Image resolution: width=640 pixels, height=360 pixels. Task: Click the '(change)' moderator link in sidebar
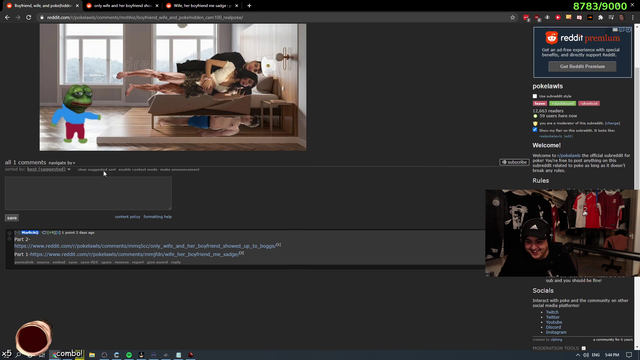coord(612,123)
